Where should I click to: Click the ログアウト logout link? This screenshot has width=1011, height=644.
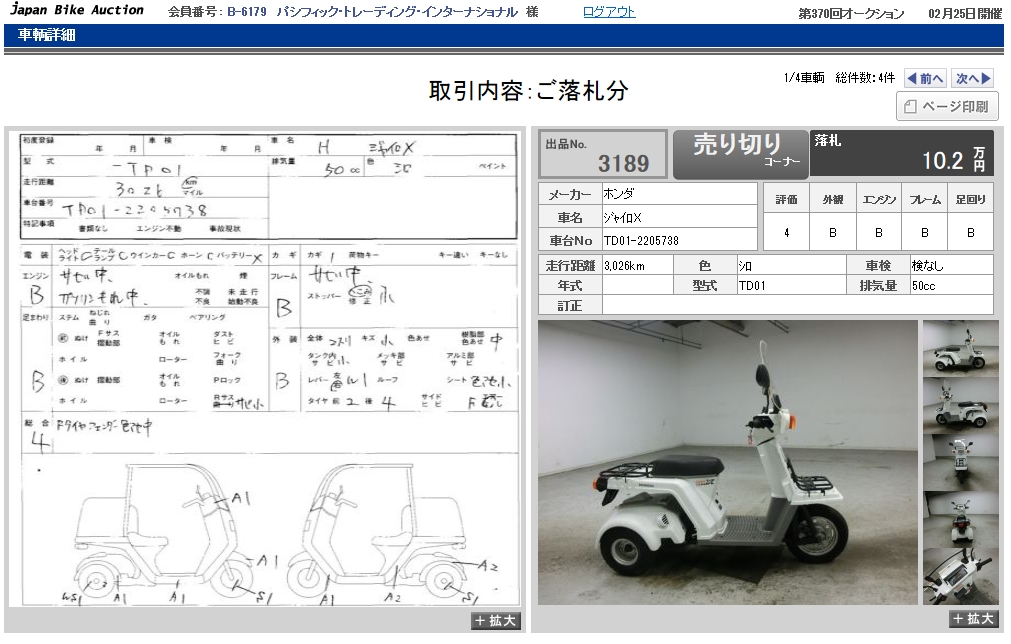click(x=608, y=12)
